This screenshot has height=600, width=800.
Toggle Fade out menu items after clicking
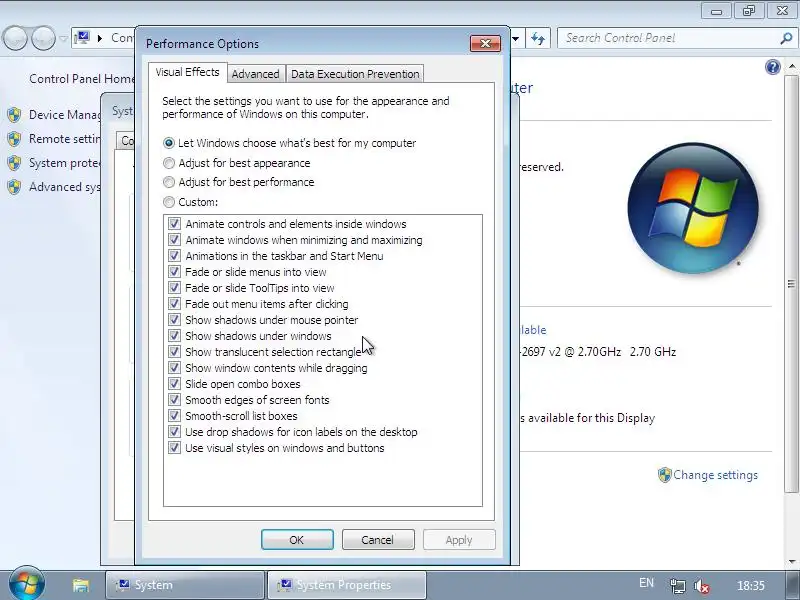coord(174,304)
